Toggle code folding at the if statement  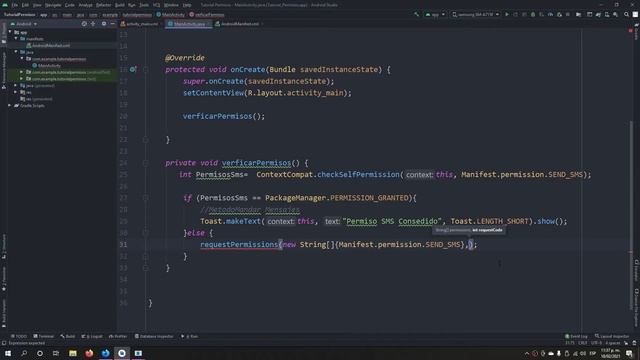tap(146, 198)
